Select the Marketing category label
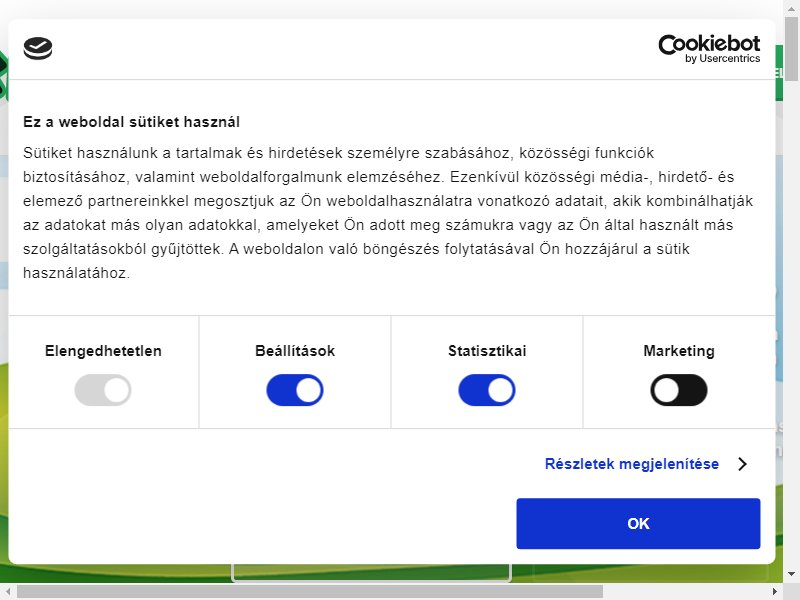800x600 pixels. (679, 351)
